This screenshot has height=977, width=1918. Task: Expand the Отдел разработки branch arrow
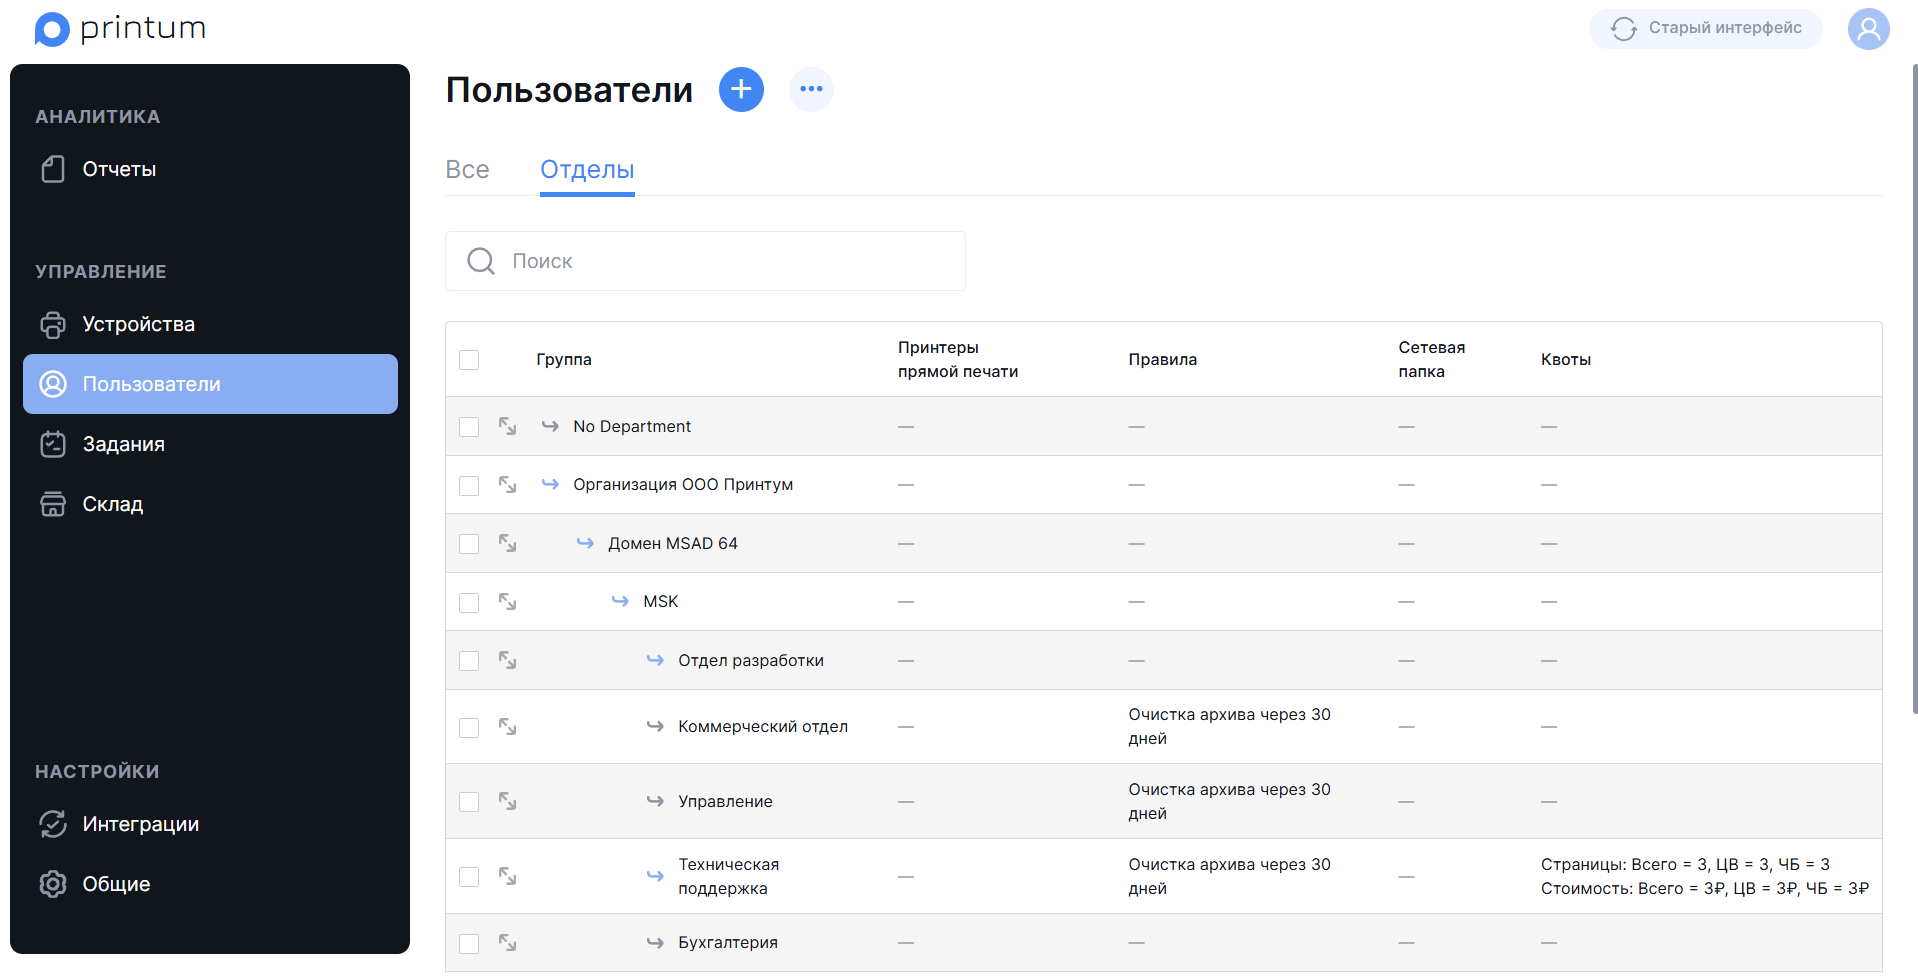[655, 660]
